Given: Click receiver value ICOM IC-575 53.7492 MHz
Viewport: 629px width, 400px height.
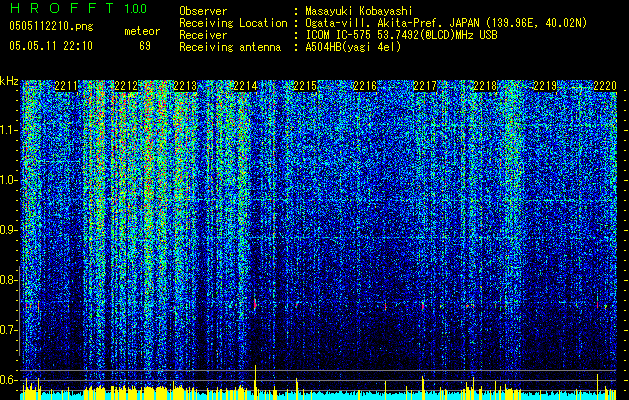Looking at the screenshot, I should coord(401,35).
